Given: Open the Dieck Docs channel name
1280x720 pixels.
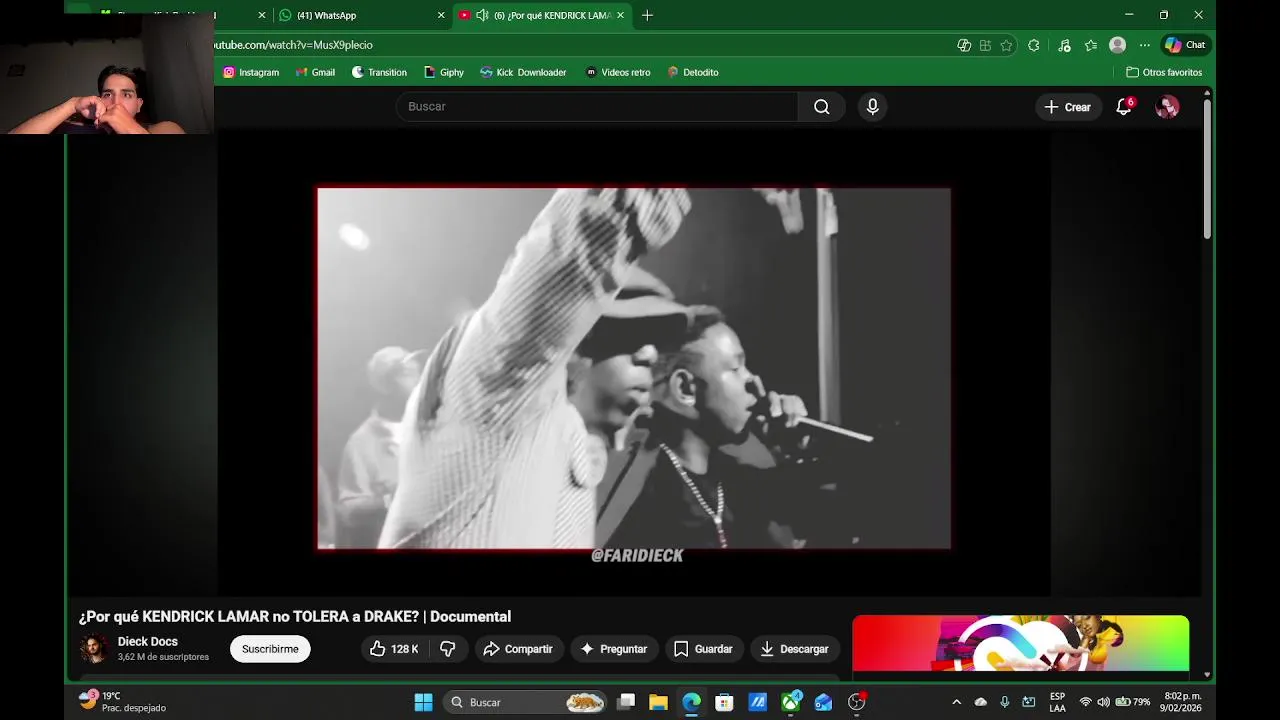Looking at the screenshot, I should coord(148,642).
